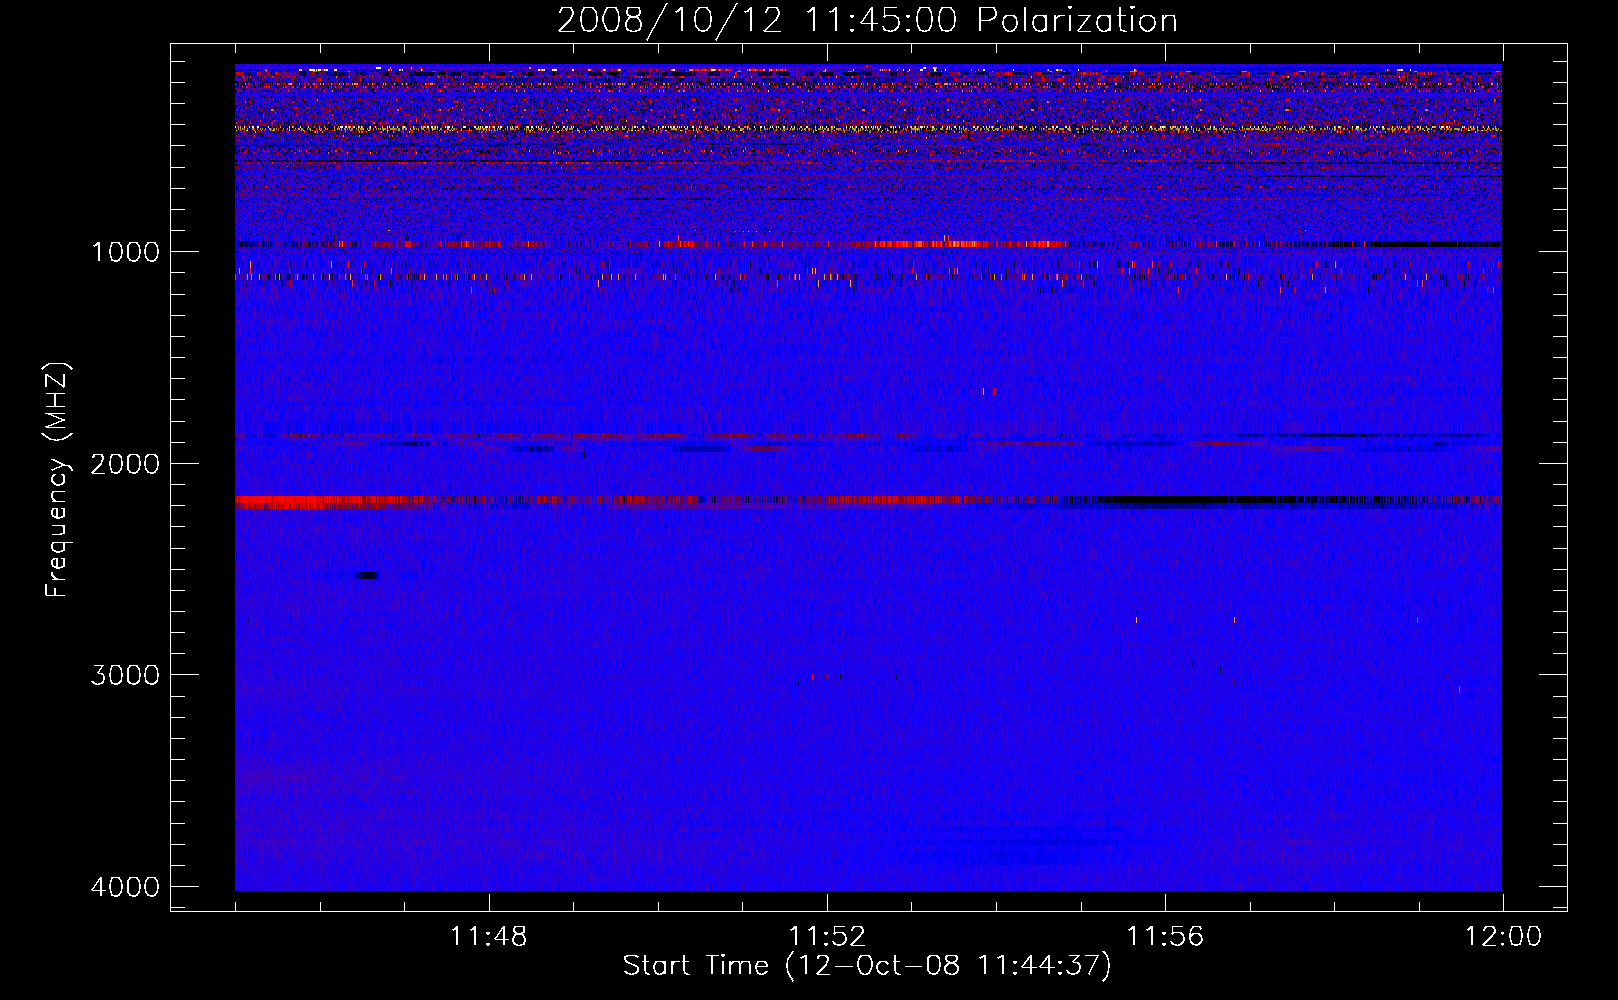Viewport: 1618px width, 1000px height.
Task: Click the 'Start Time (12-Oct-08 11:44:37)' label
Action: coord(867,966)
